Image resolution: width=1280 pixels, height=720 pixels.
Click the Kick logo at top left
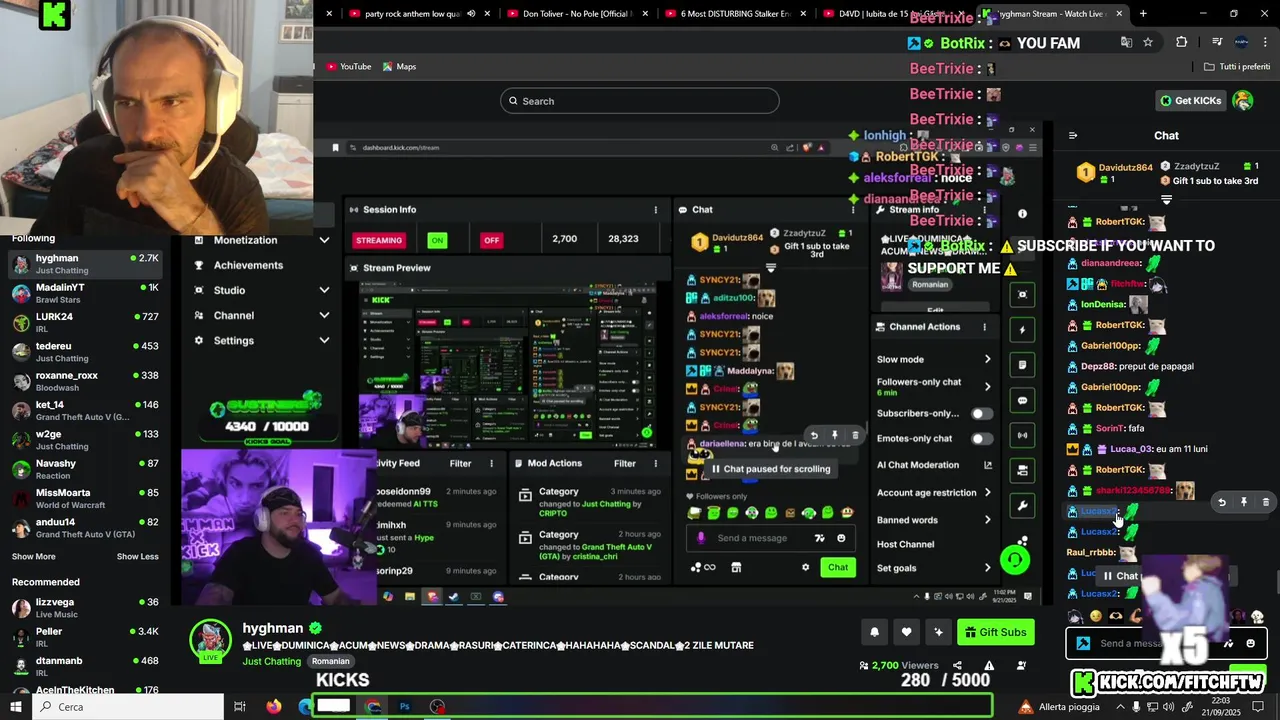click(x=55, y=15)
